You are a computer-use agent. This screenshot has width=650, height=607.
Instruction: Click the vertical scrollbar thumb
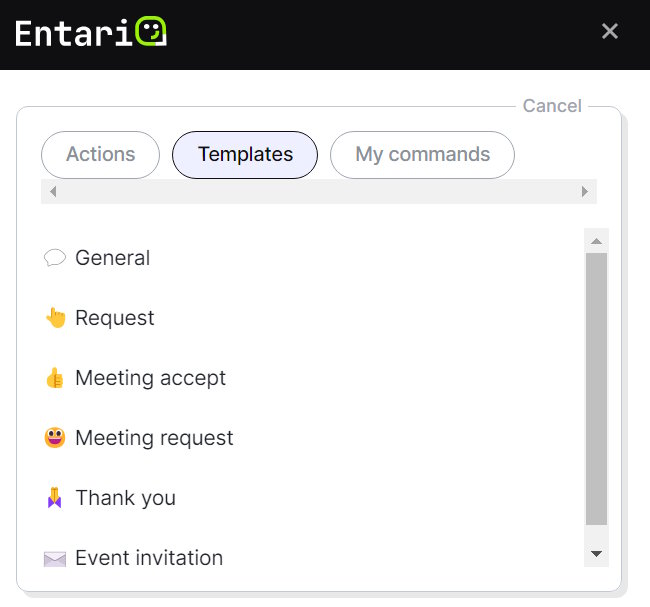(596, 388)
